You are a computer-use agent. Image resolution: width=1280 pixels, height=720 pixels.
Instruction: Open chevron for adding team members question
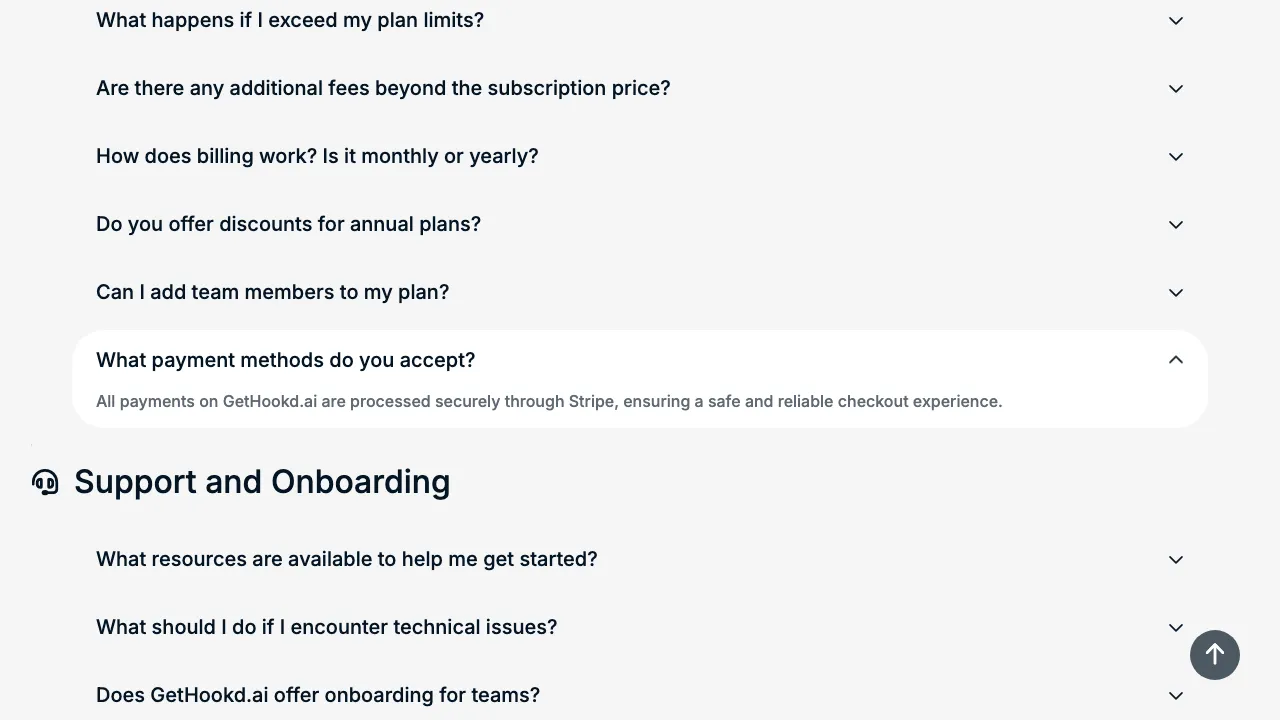1176,293
